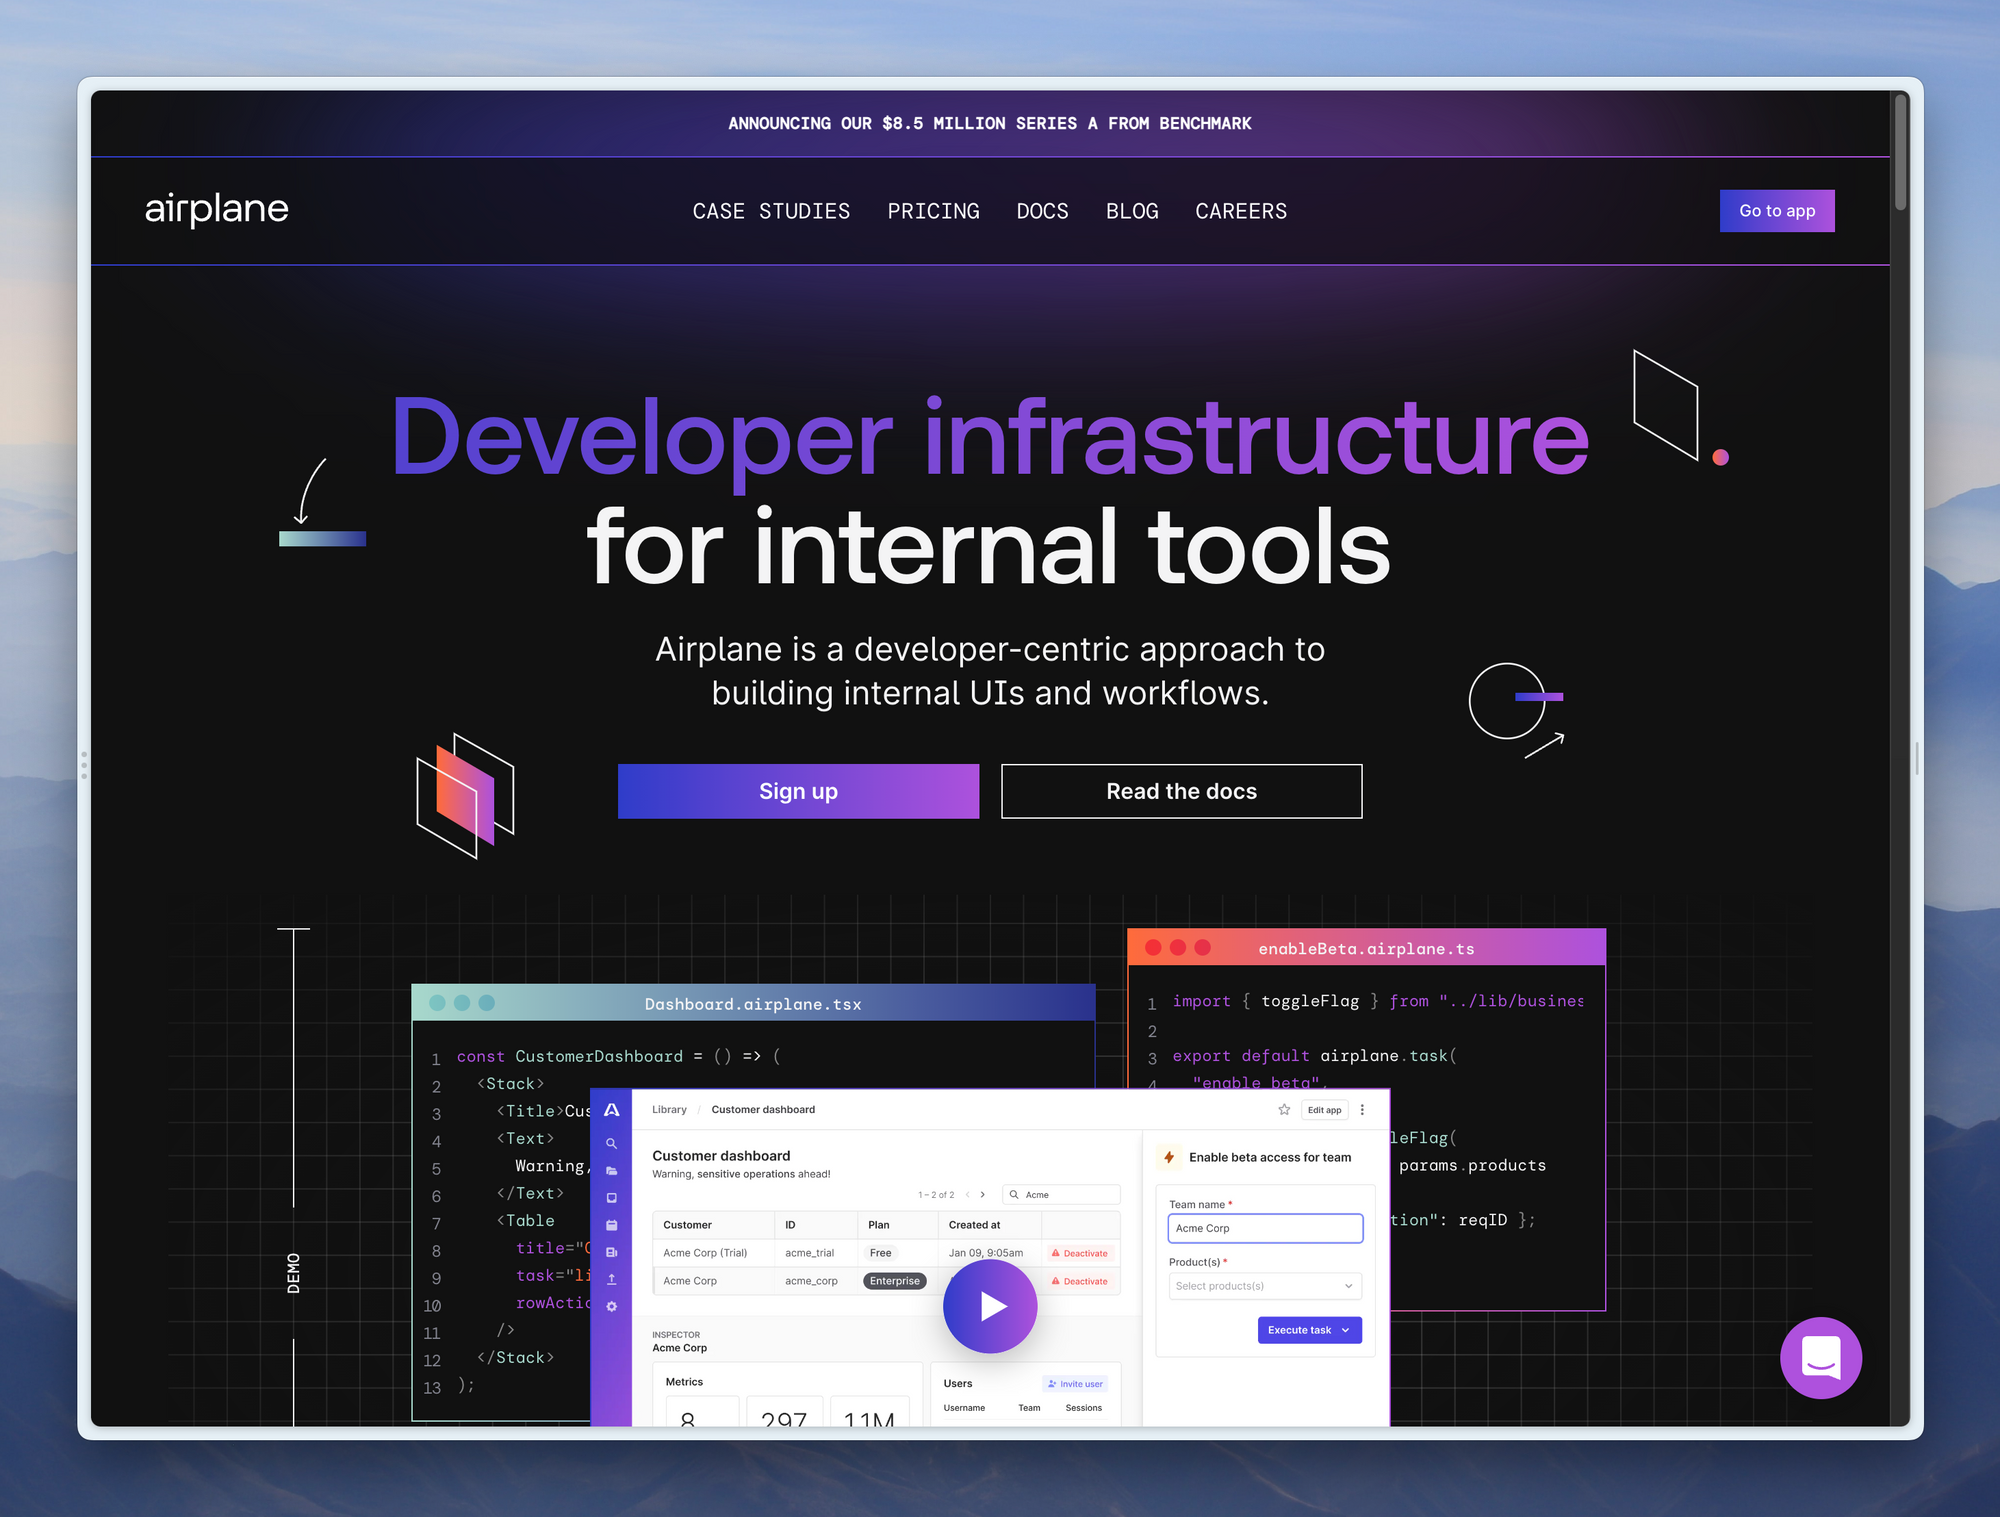Open the calendar icon in demo sidebar
2000x1517 pixels.
612,1225
